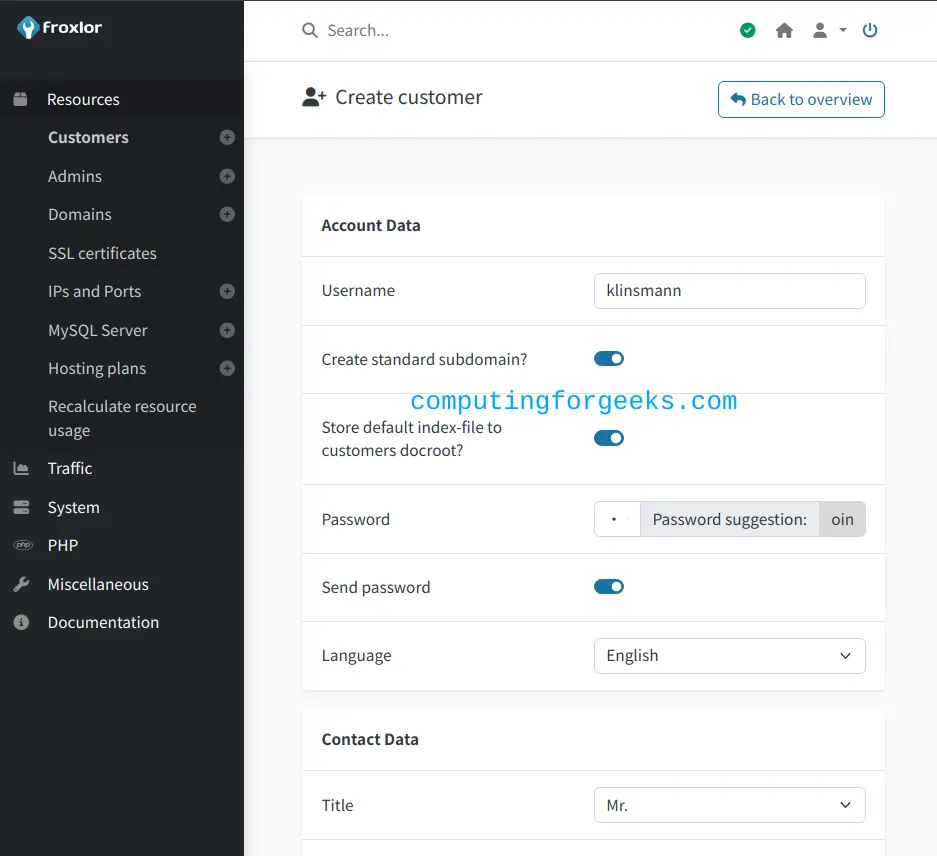This screenshot has width=937, height=856.
Task: Click the Froxlor logo
Action: pyautogui.click(x=60, y=27)
